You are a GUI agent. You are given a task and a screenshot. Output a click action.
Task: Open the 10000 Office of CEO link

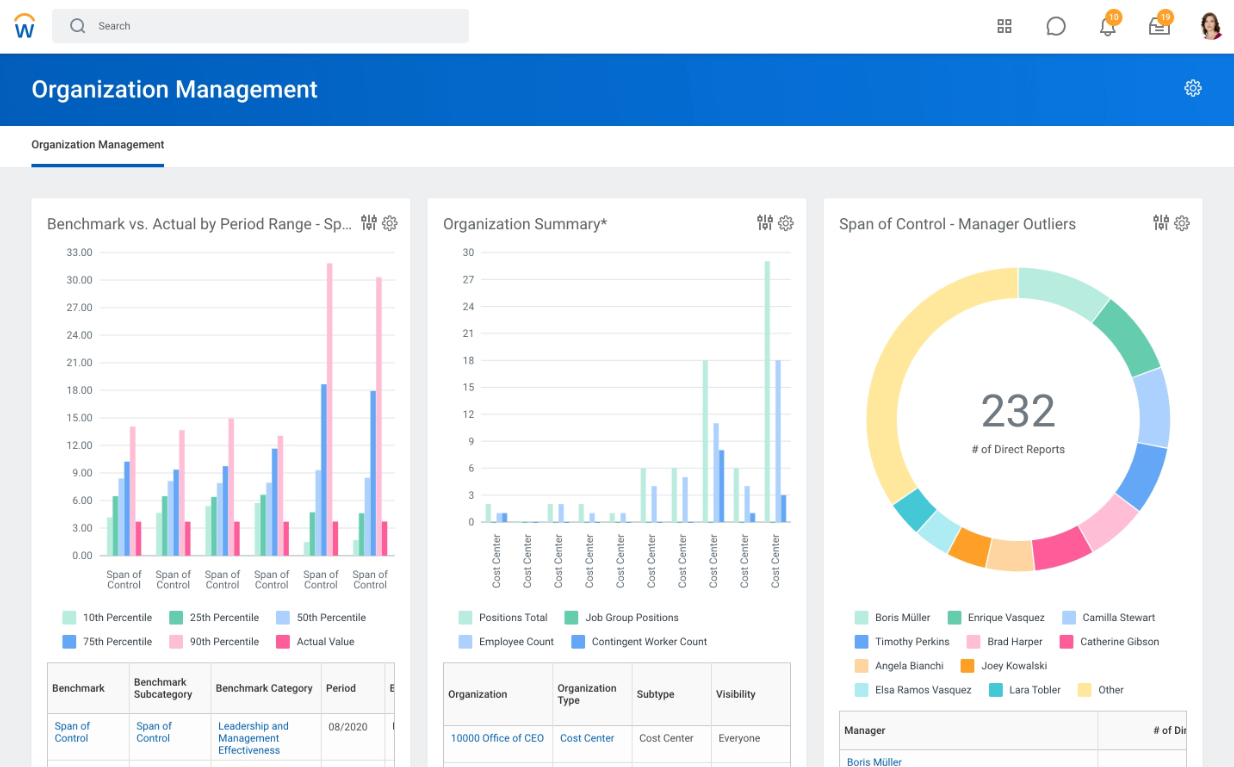click(x=497, y=738)
